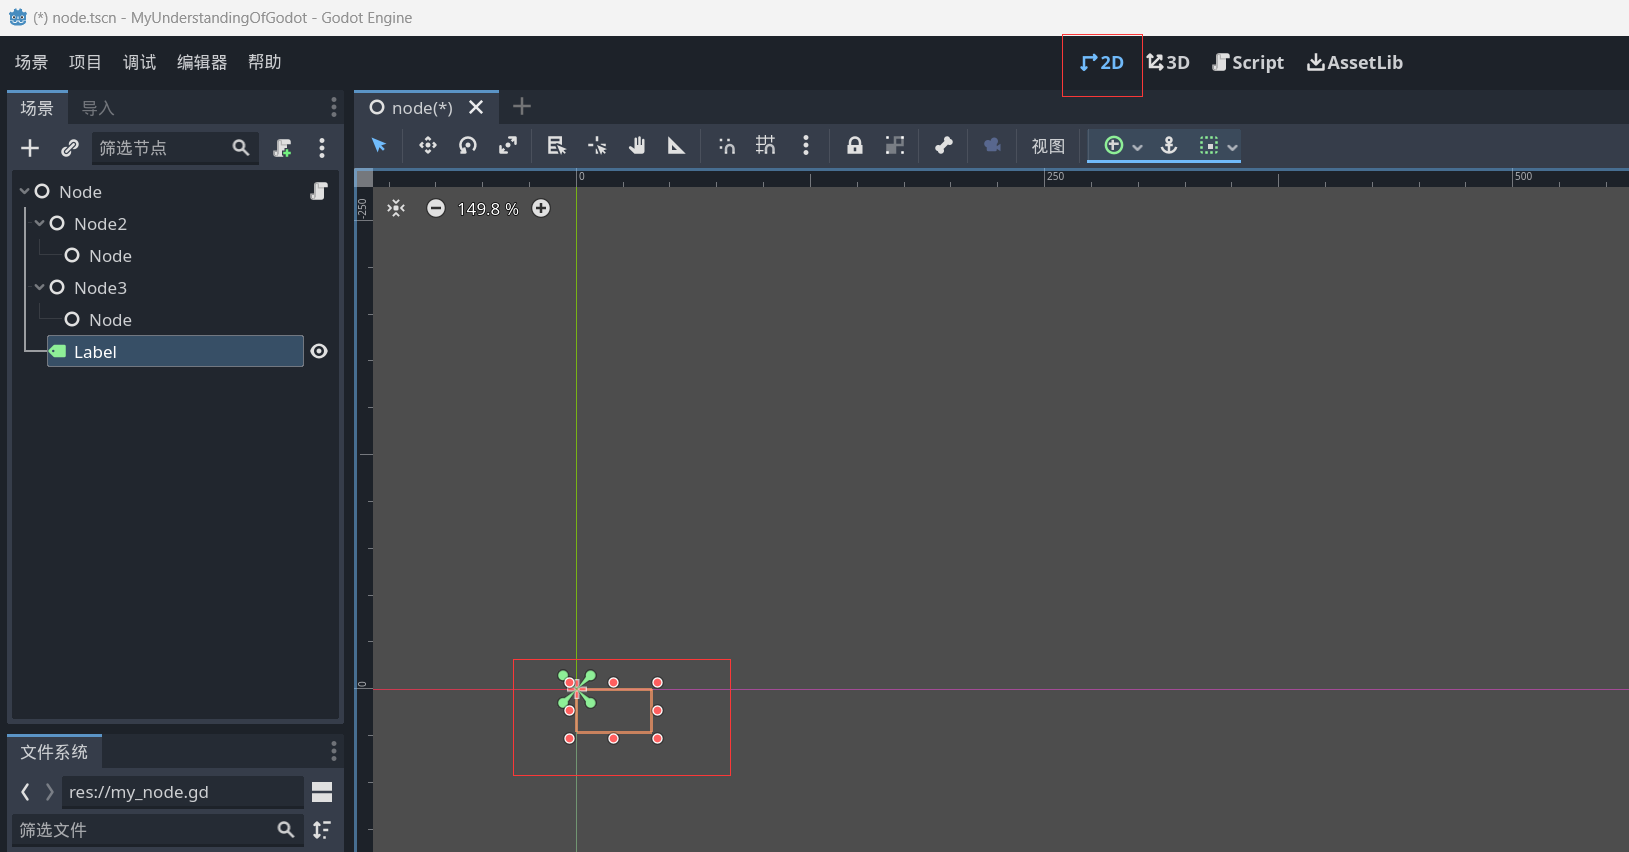The height and width of the screenshot is (852, 1629).
Task: Reset zoom via 149.8 % label
Action: click(x=488, y=209)
